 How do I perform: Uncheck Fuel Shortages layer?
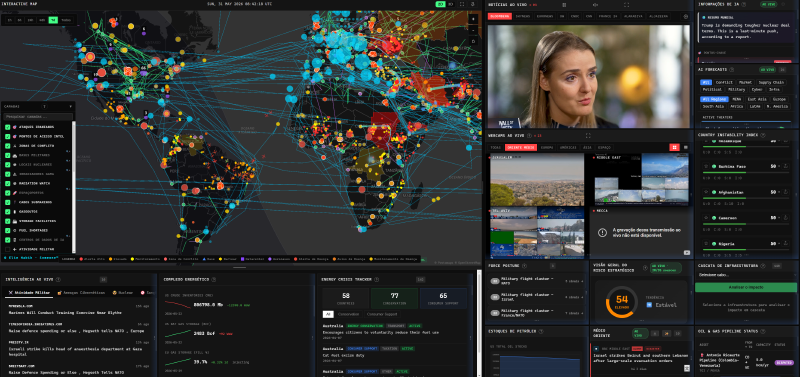point(8,230)
